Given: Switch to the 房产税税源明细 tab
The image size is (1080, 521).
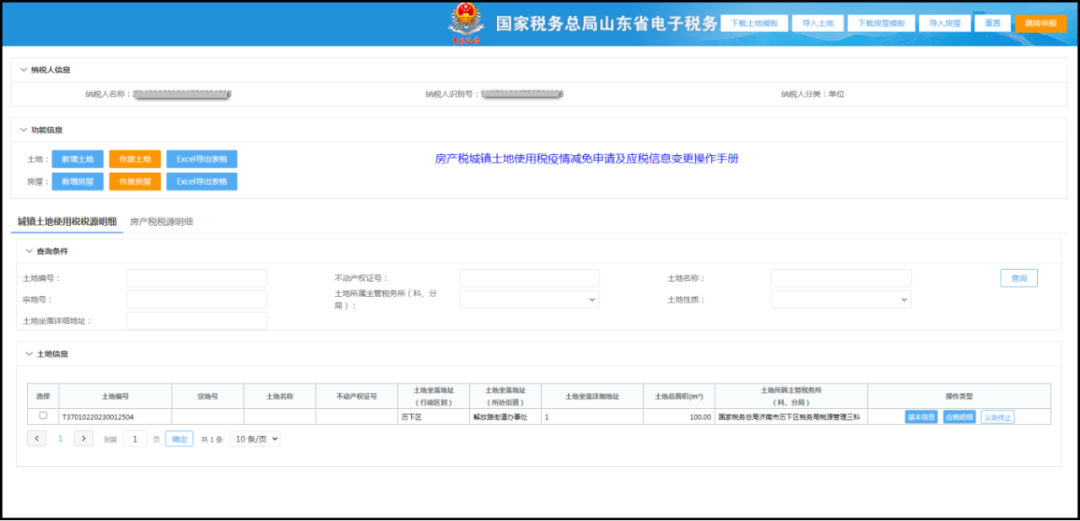Looking at the screenshot, I should click(161, 221).
